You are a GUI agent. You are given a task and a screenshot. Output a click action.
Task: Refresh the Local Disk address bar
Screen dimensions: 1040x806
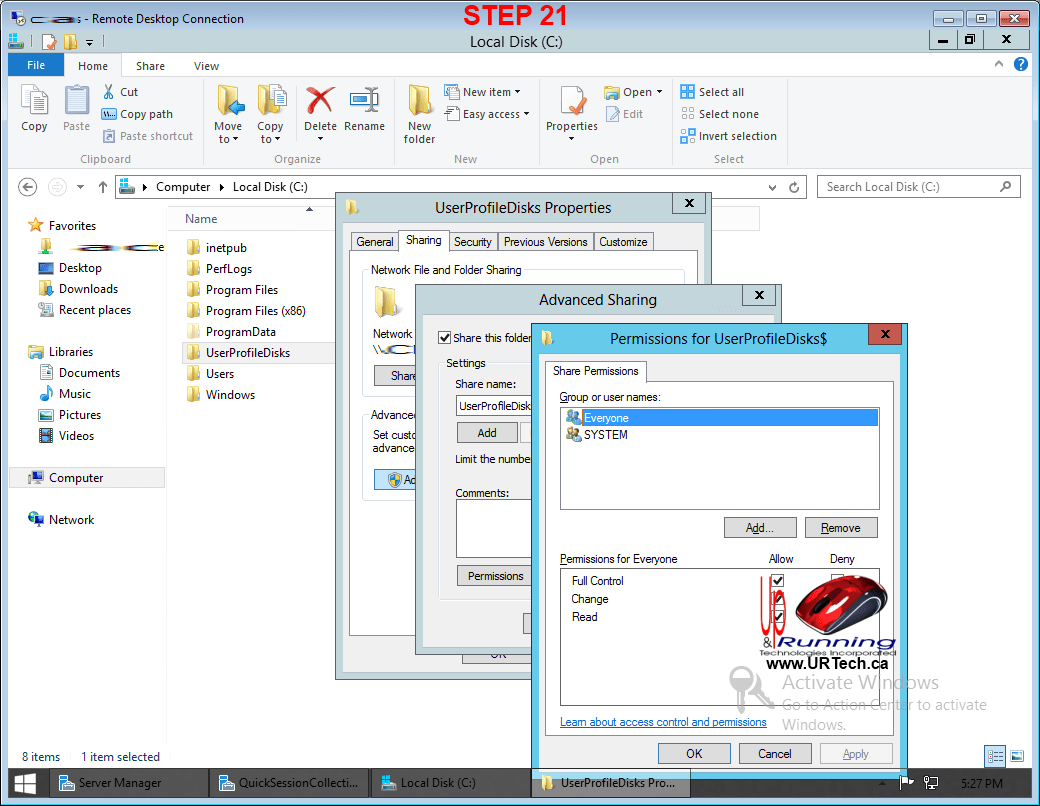point(795,187)
